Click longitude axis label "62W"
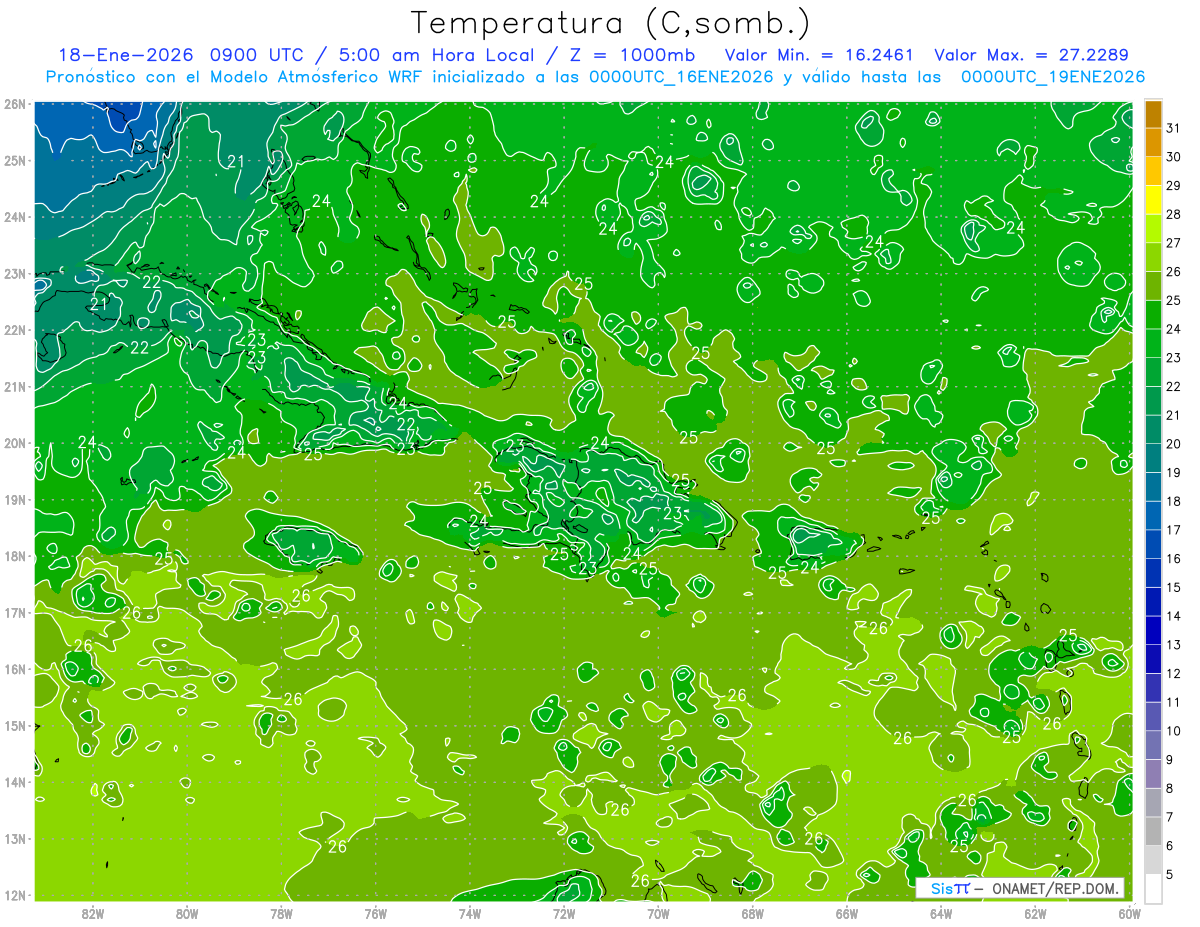This screenshot has height=927, width=1200. click(x=1035, y=914)
